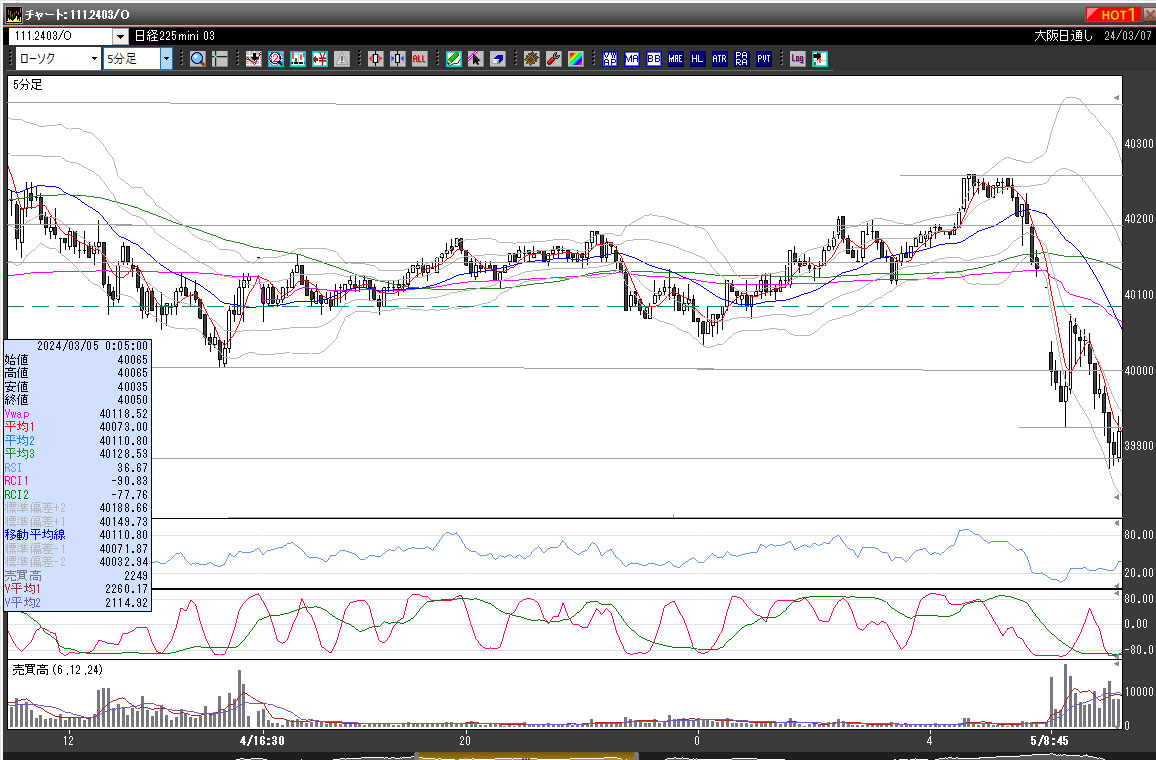This screenshot has height=760, width=1156.
Task: Click the 大阪日通し session label
Action: 1063,36
